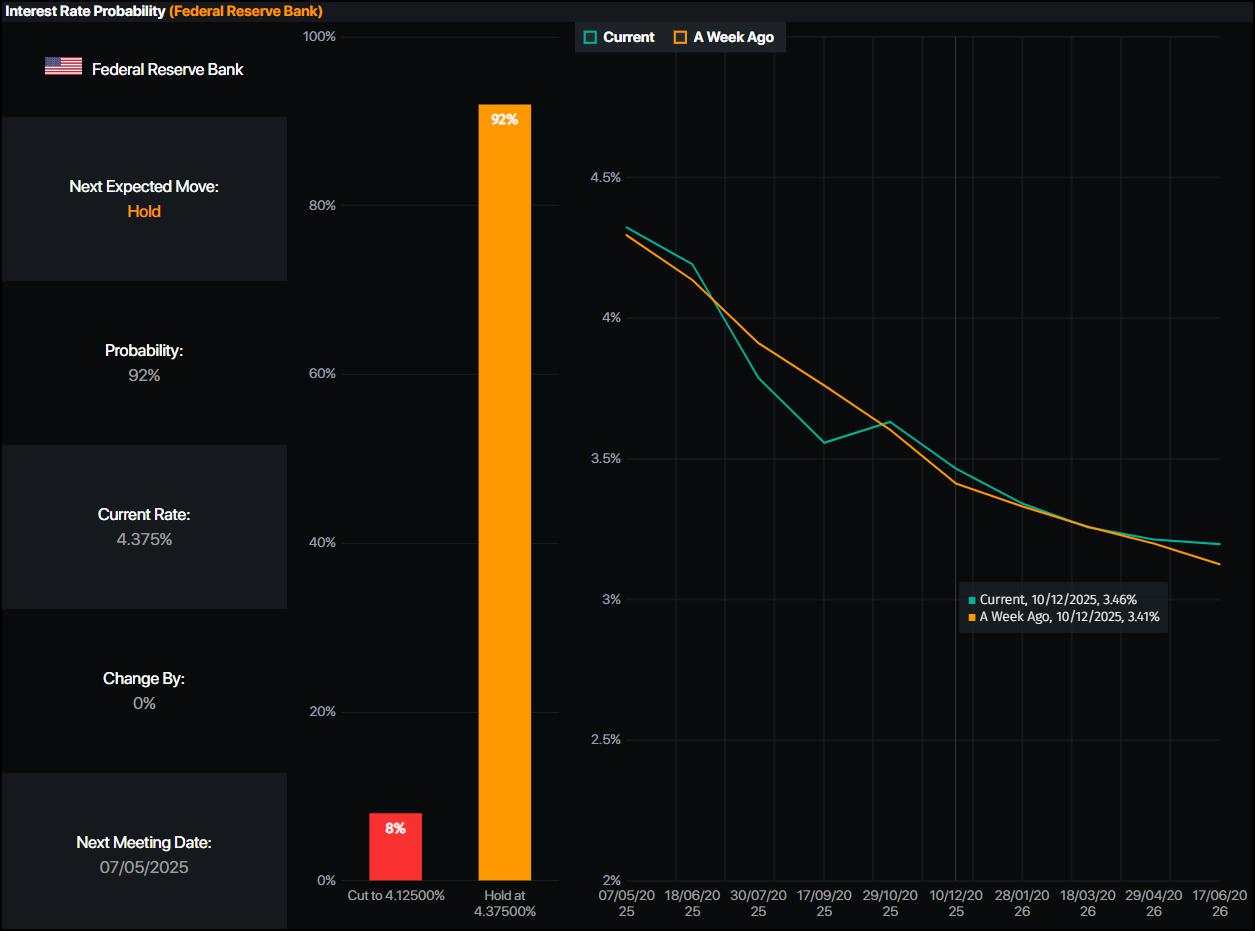Screen dimensions: 1255x931
Task: Click the 10/12/2025 data point on chart
Action: coord(956,473)
